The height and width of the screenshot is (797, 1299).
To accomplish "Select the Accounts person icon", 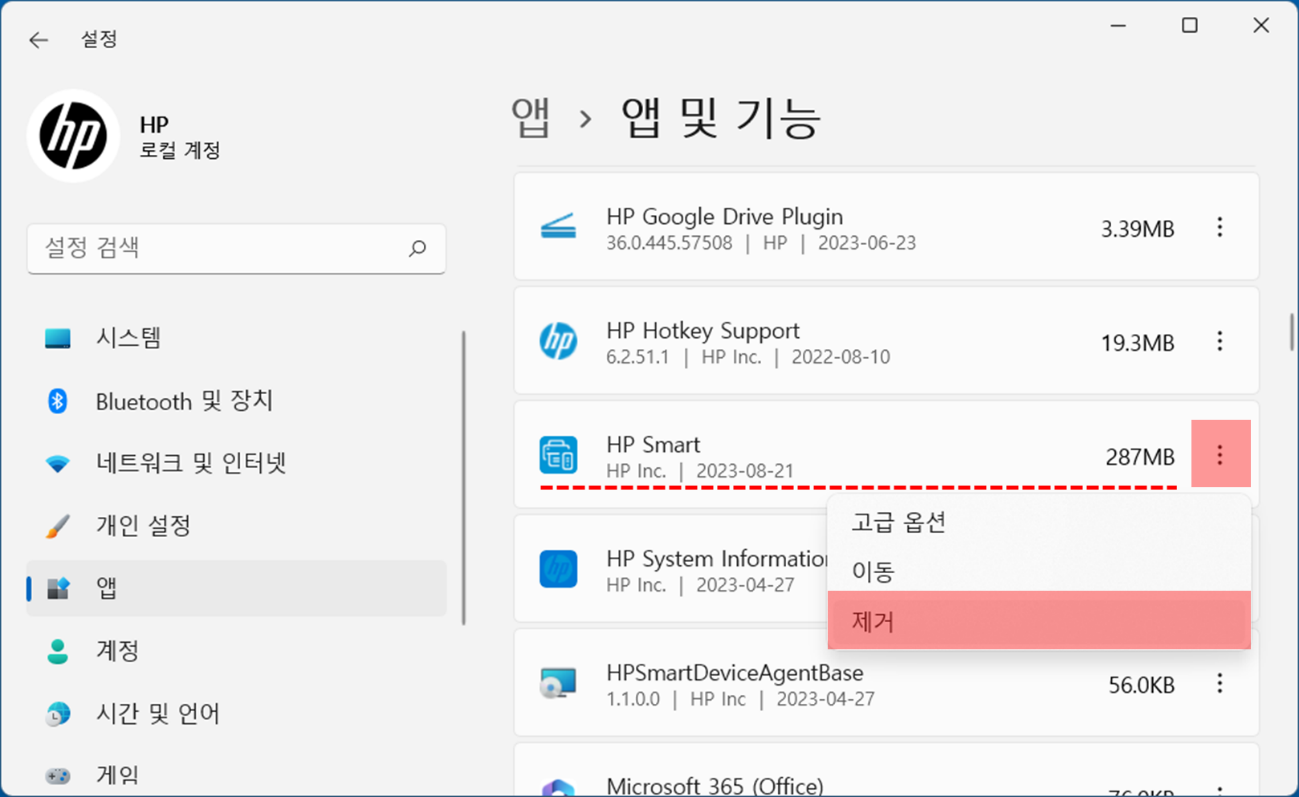I will [x=58, y=651].
